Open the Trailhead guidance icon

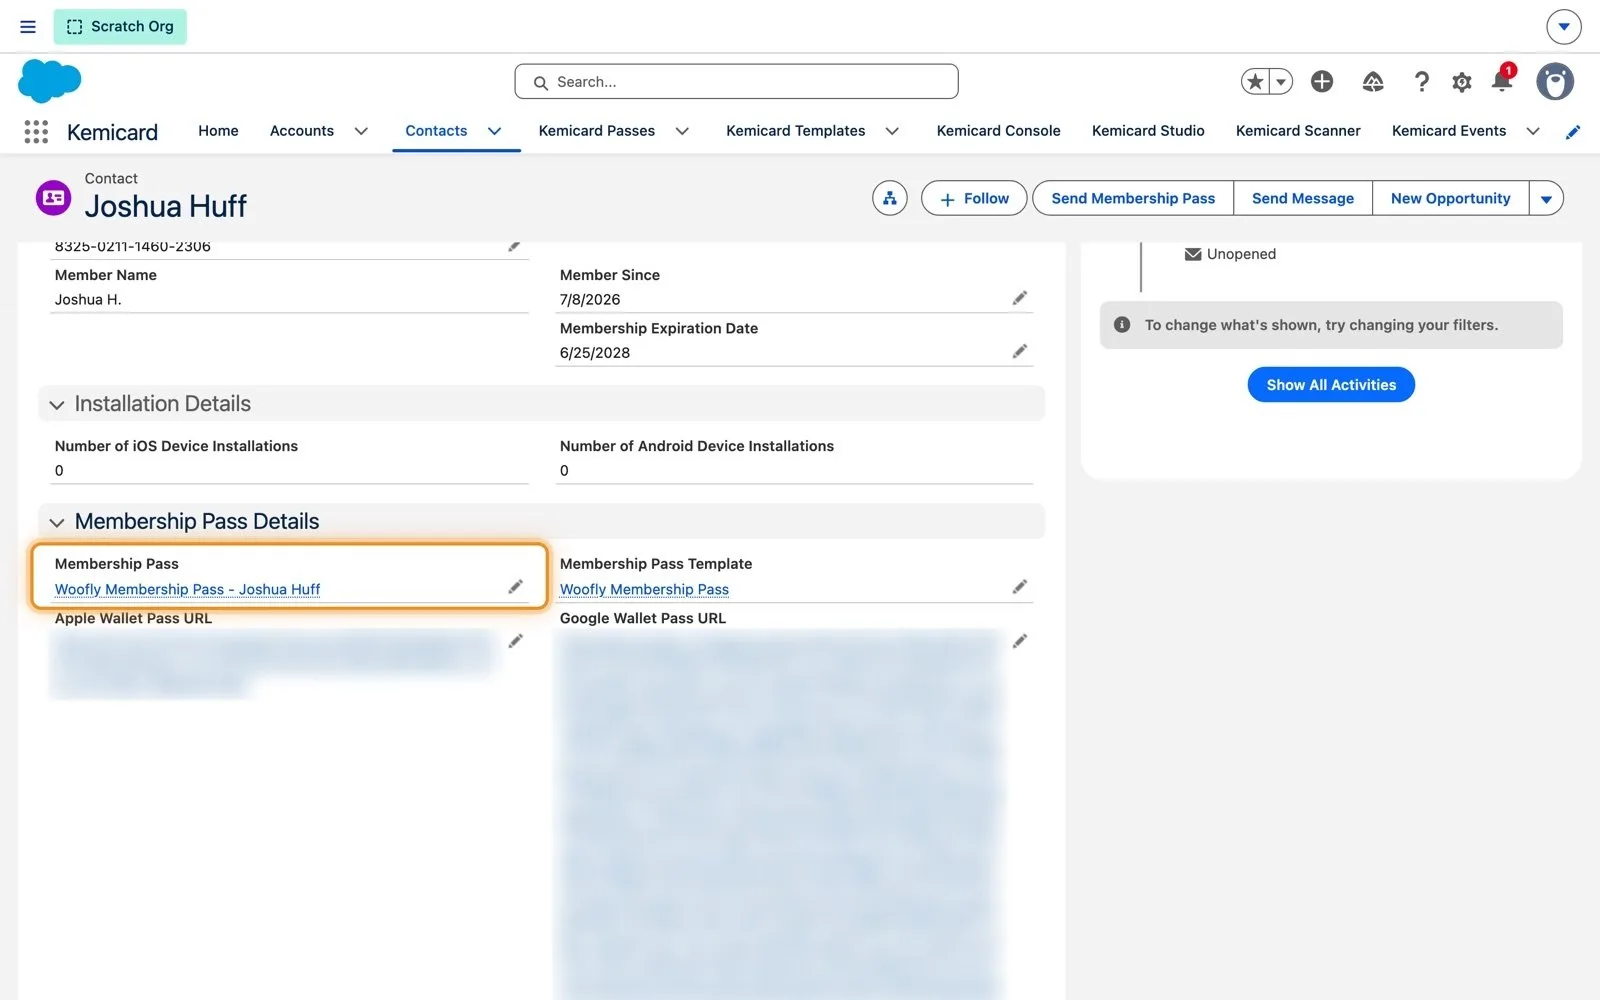1372,82
